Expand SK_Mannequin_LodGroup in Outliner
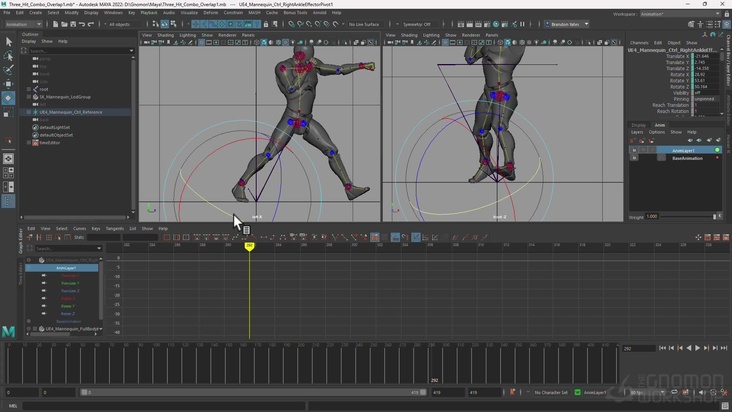The height and width of the screenshot is (412, 732). point(27,97)
